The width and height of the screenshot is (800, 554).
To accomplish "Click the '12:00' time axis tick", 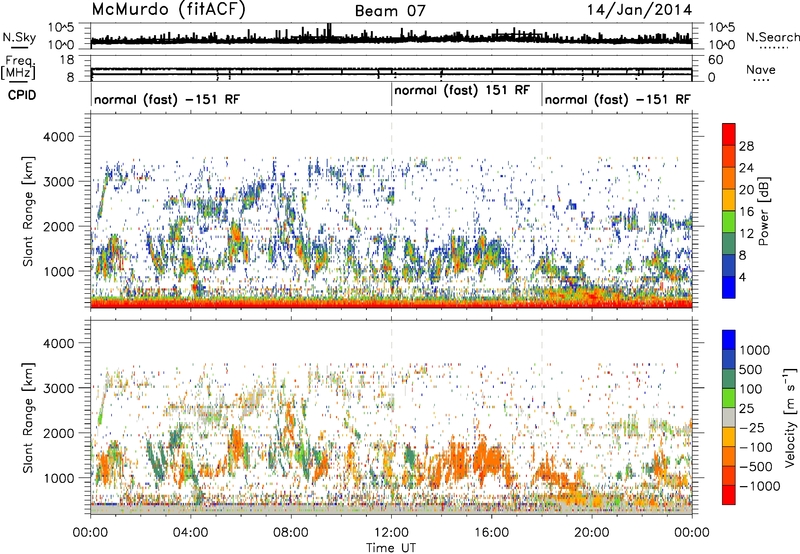I will tap(391, 533).
